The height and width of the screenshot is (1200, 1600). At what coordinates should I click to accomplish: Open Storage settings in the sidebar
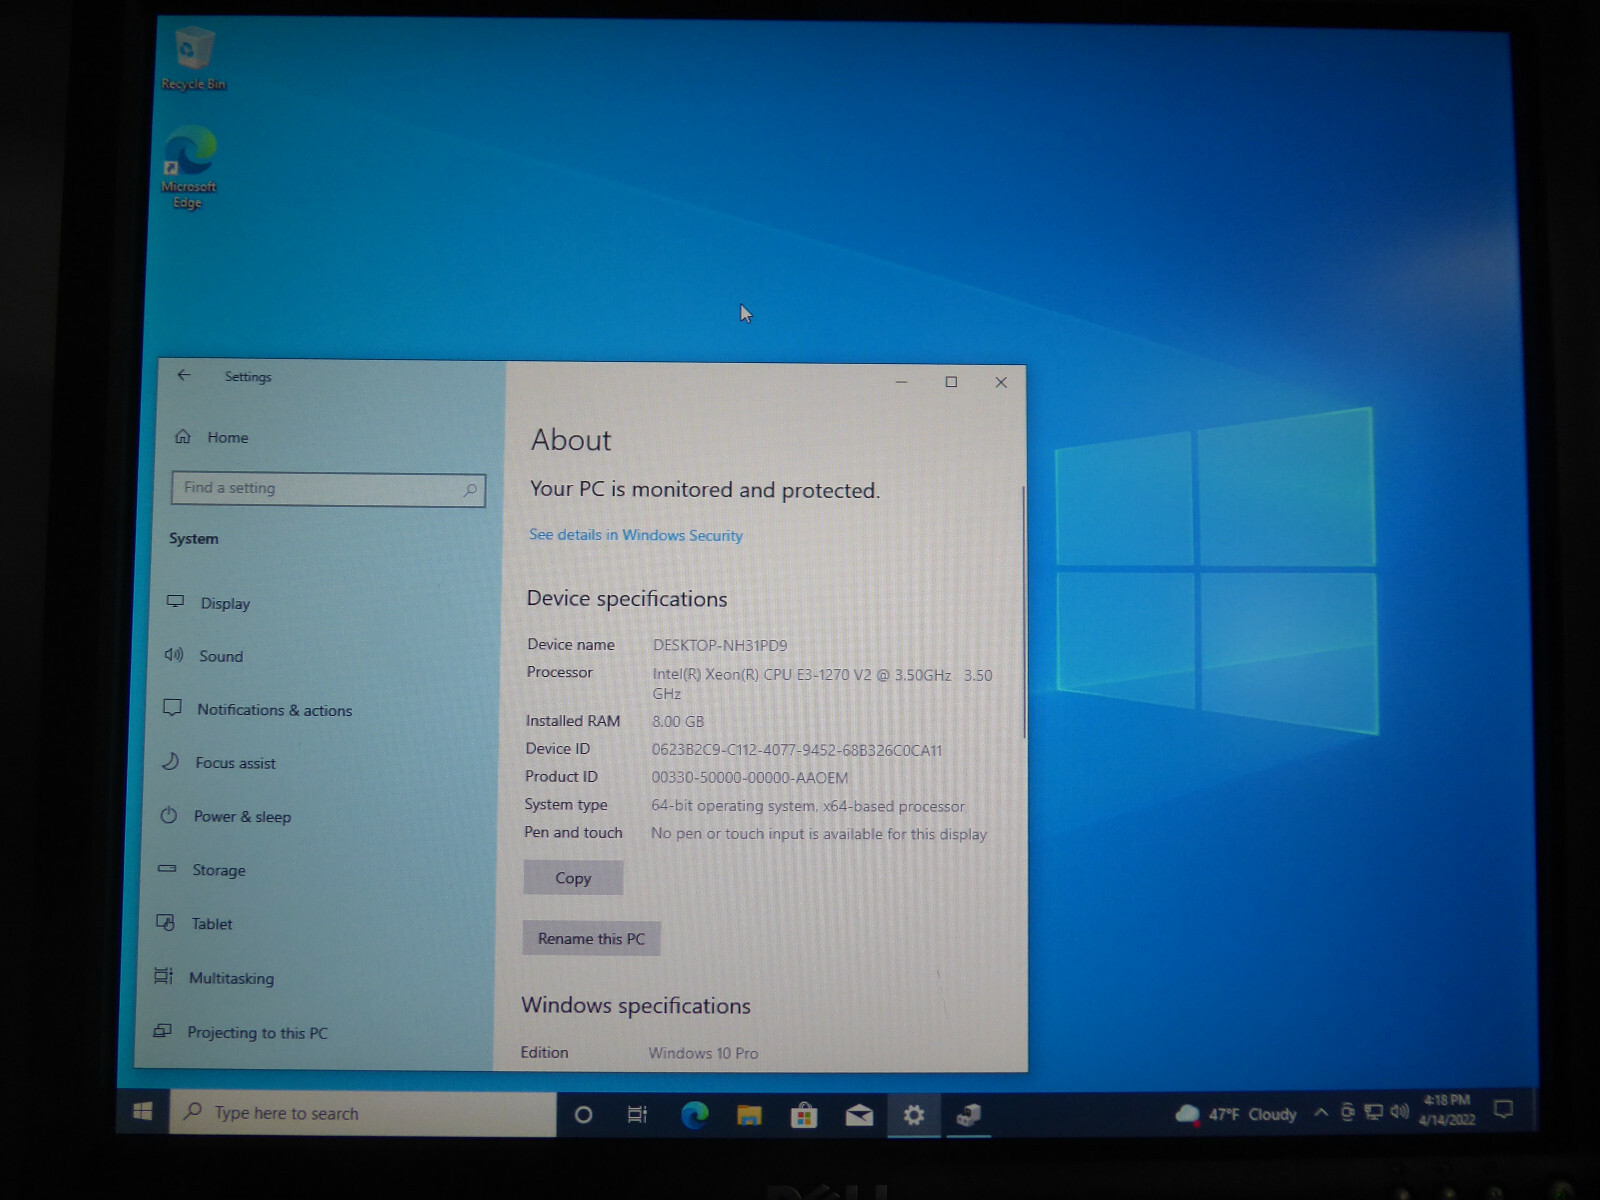point(201,870)
